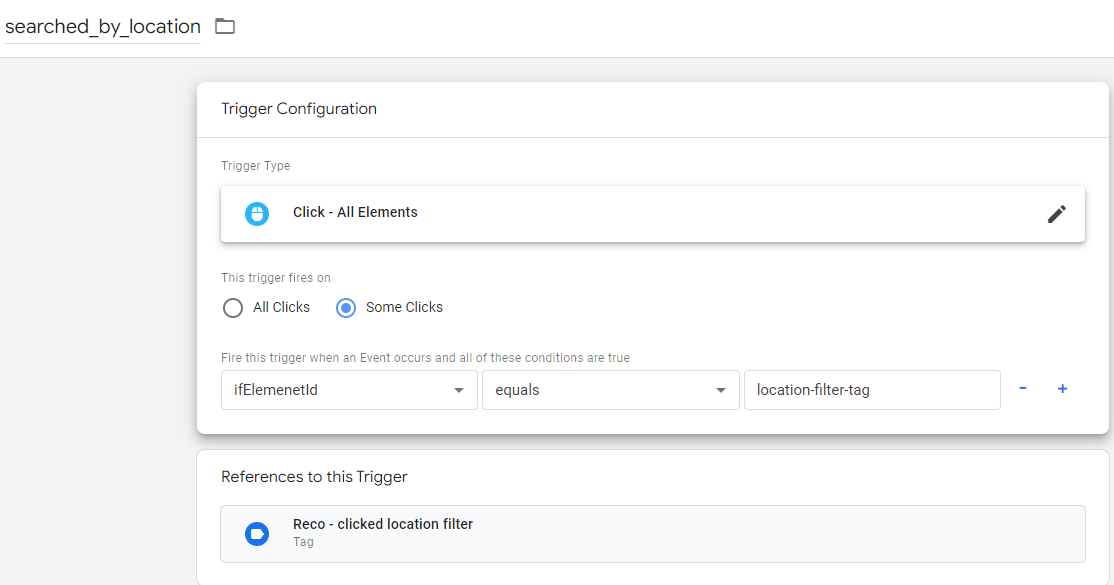Select the All Clicks radio button
The width and height of the screenshot is (1114, 585).
click(x=233, y=308)
